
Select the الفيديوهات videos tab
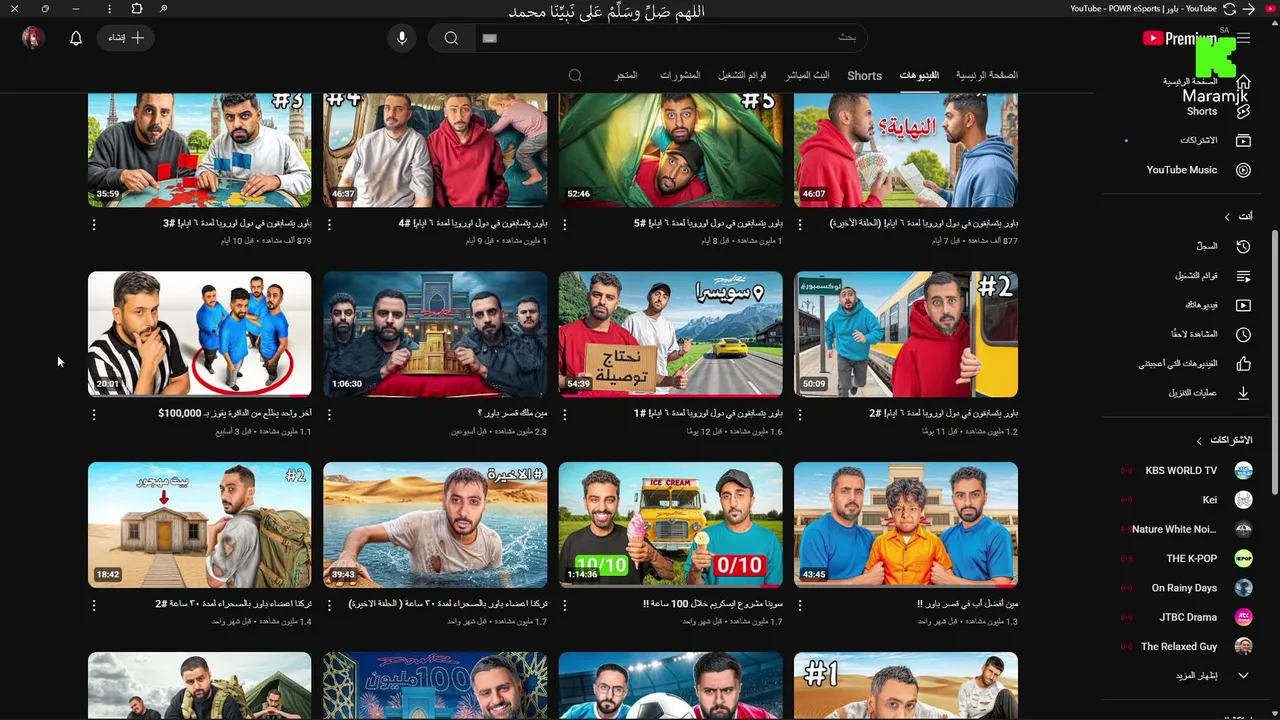pyautogui.click(x=919, y=75)
